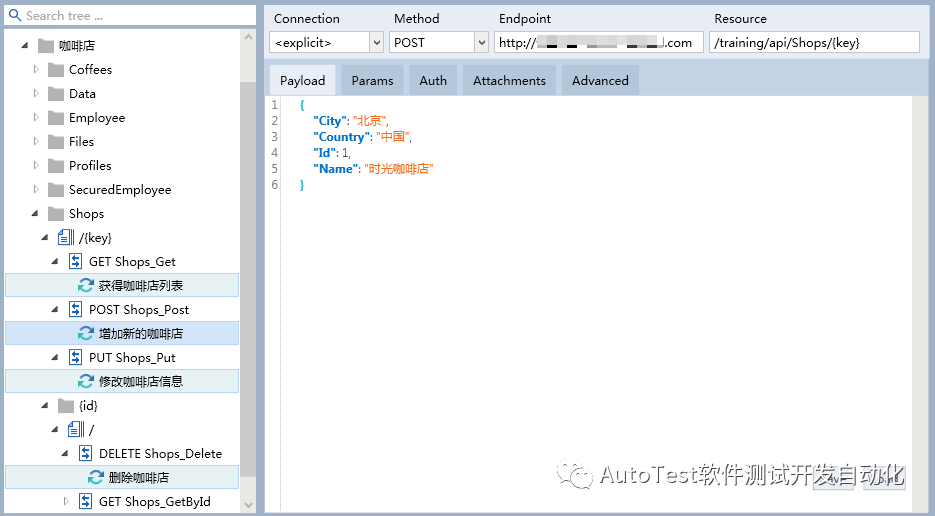The width and height of the screenshot is (935, 516).
Task: Switch to the Auth tab
Action: coord(433,81)
